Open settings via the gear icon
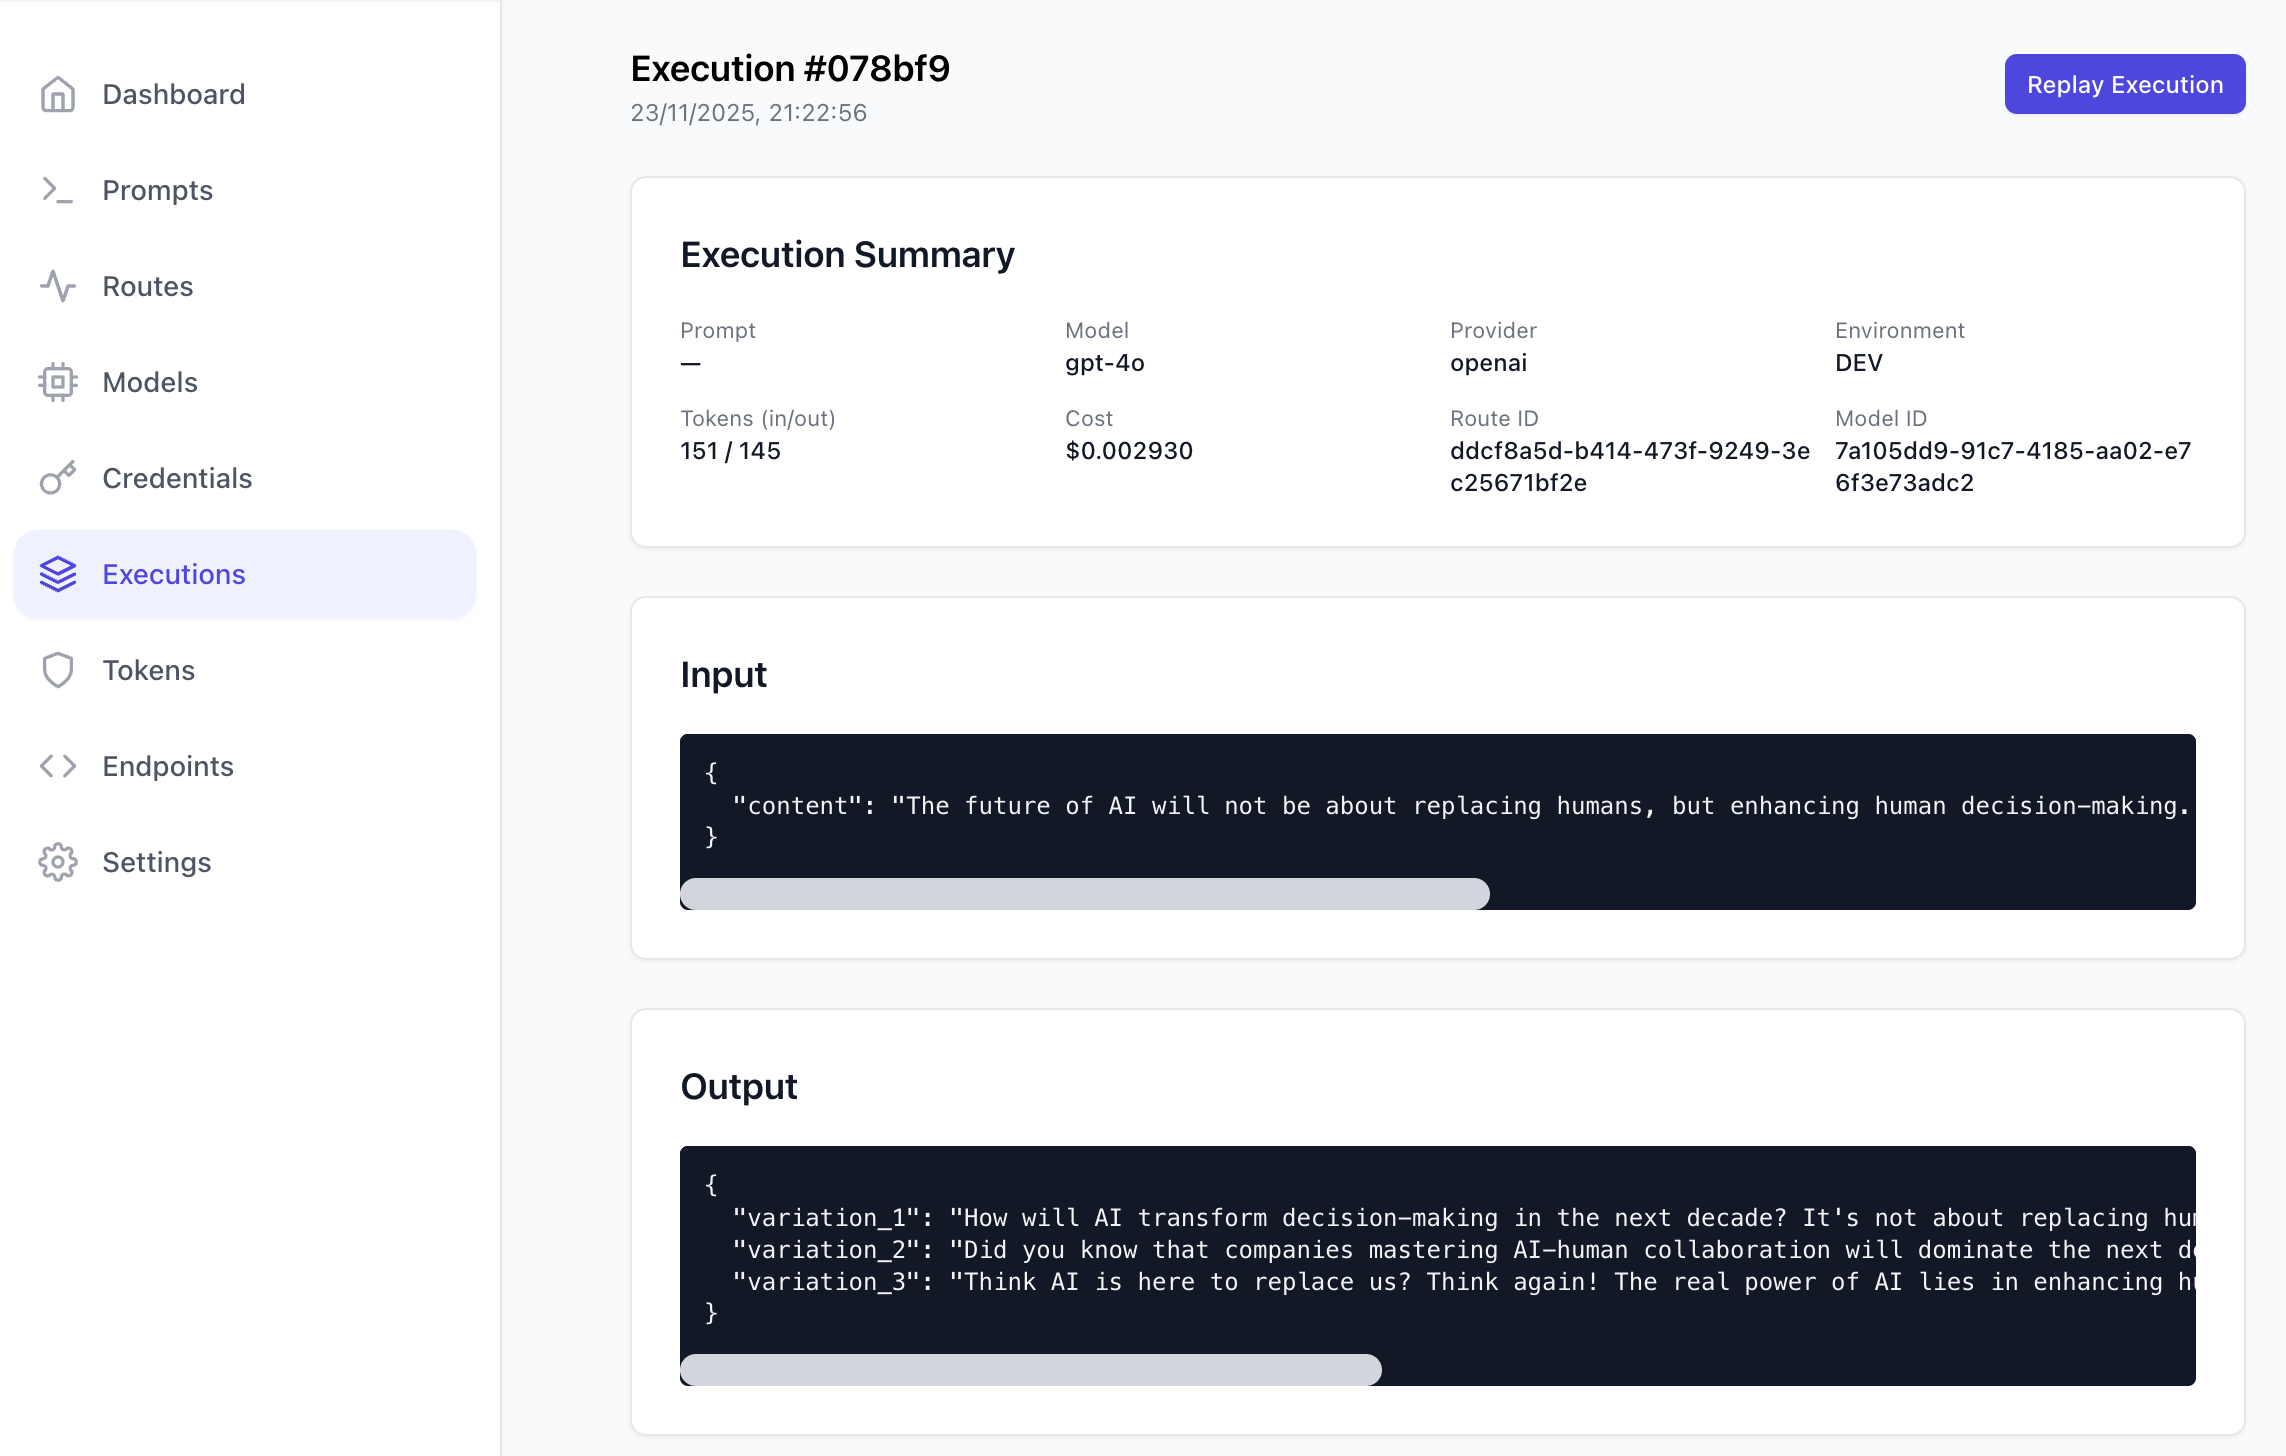 58,862
